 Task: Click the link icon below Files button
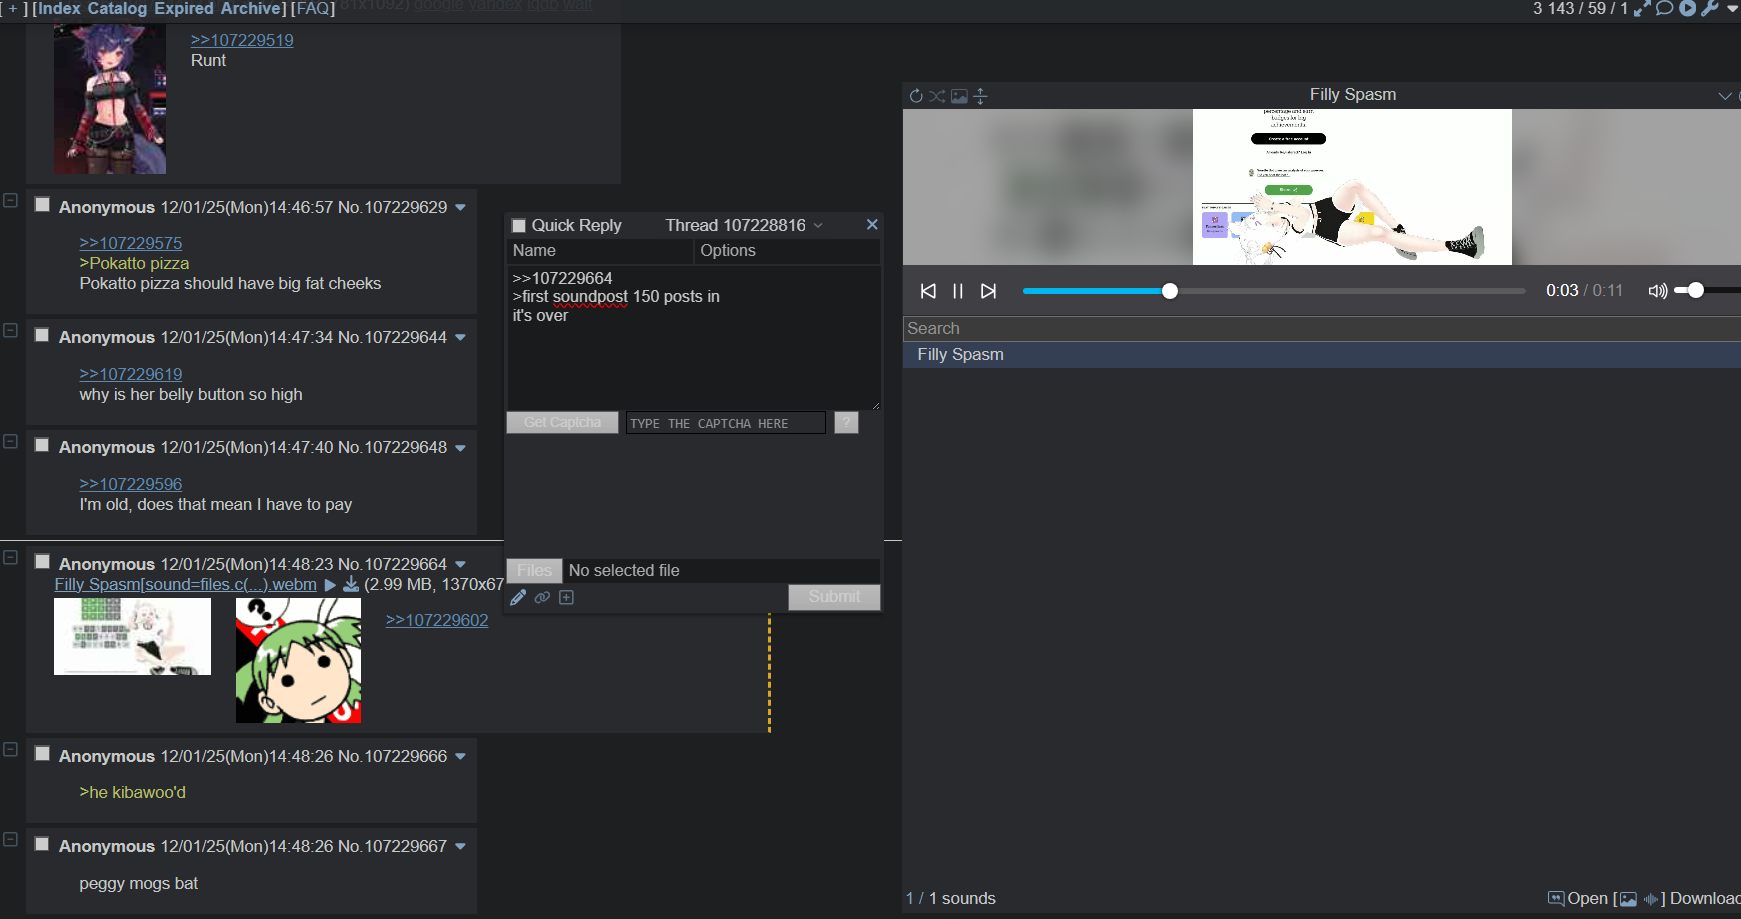pos(542,597)
